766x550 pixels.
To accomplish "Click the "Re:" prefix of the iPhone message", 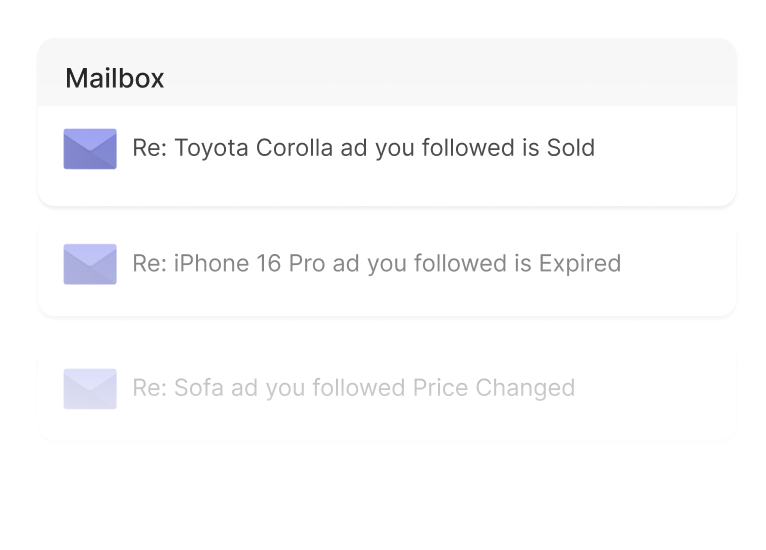I will 149,264.
